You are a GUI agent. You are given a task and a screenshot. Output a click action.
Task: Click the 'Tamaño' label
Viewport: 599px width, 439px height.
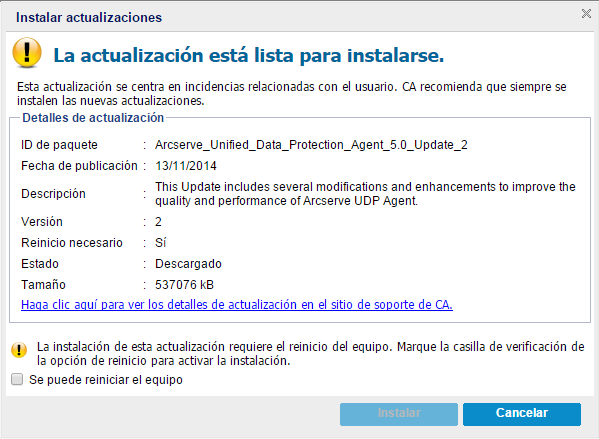tap(43, 285)
